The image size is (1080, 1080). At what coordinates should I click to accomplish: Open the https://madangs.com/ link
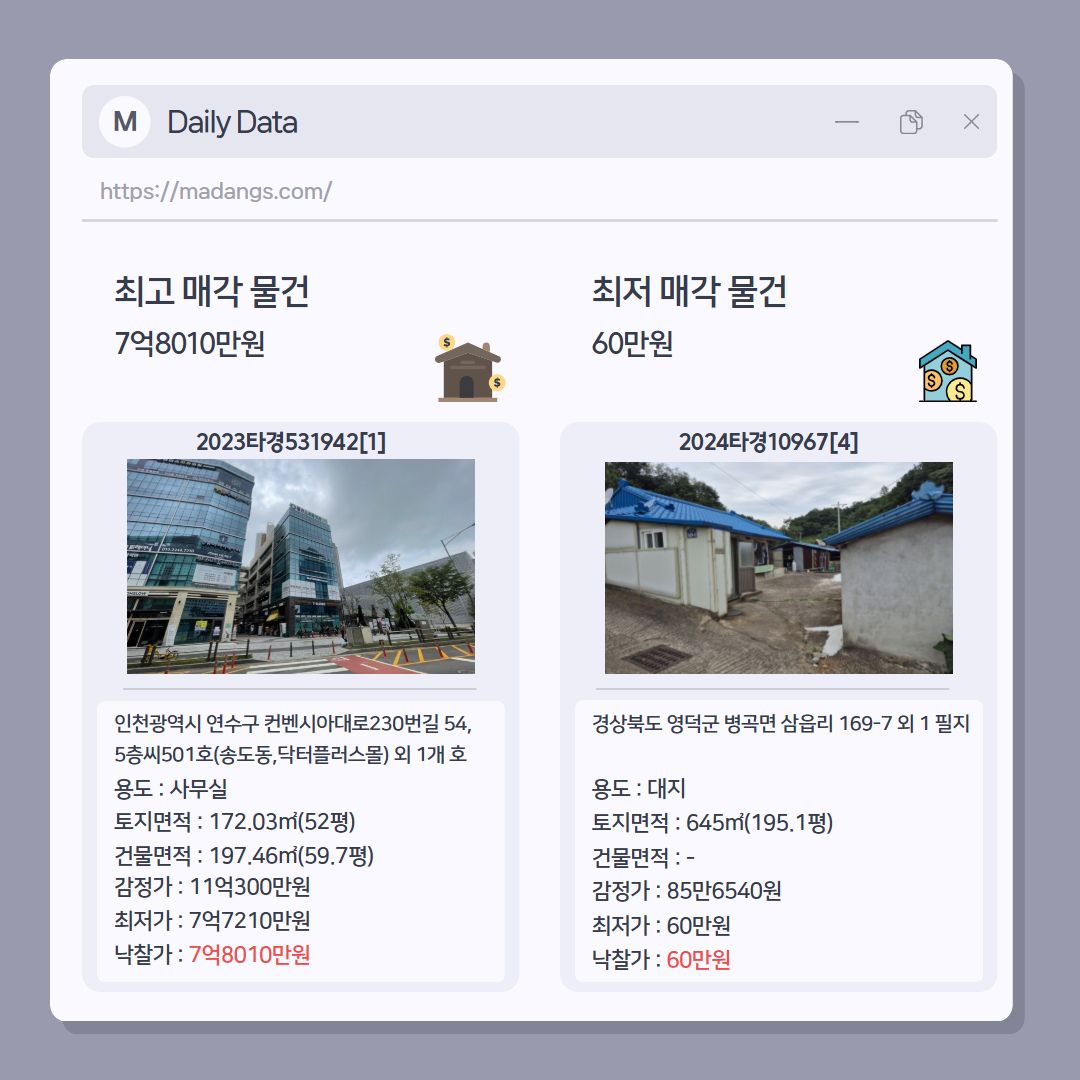click(x=216, y=191)
